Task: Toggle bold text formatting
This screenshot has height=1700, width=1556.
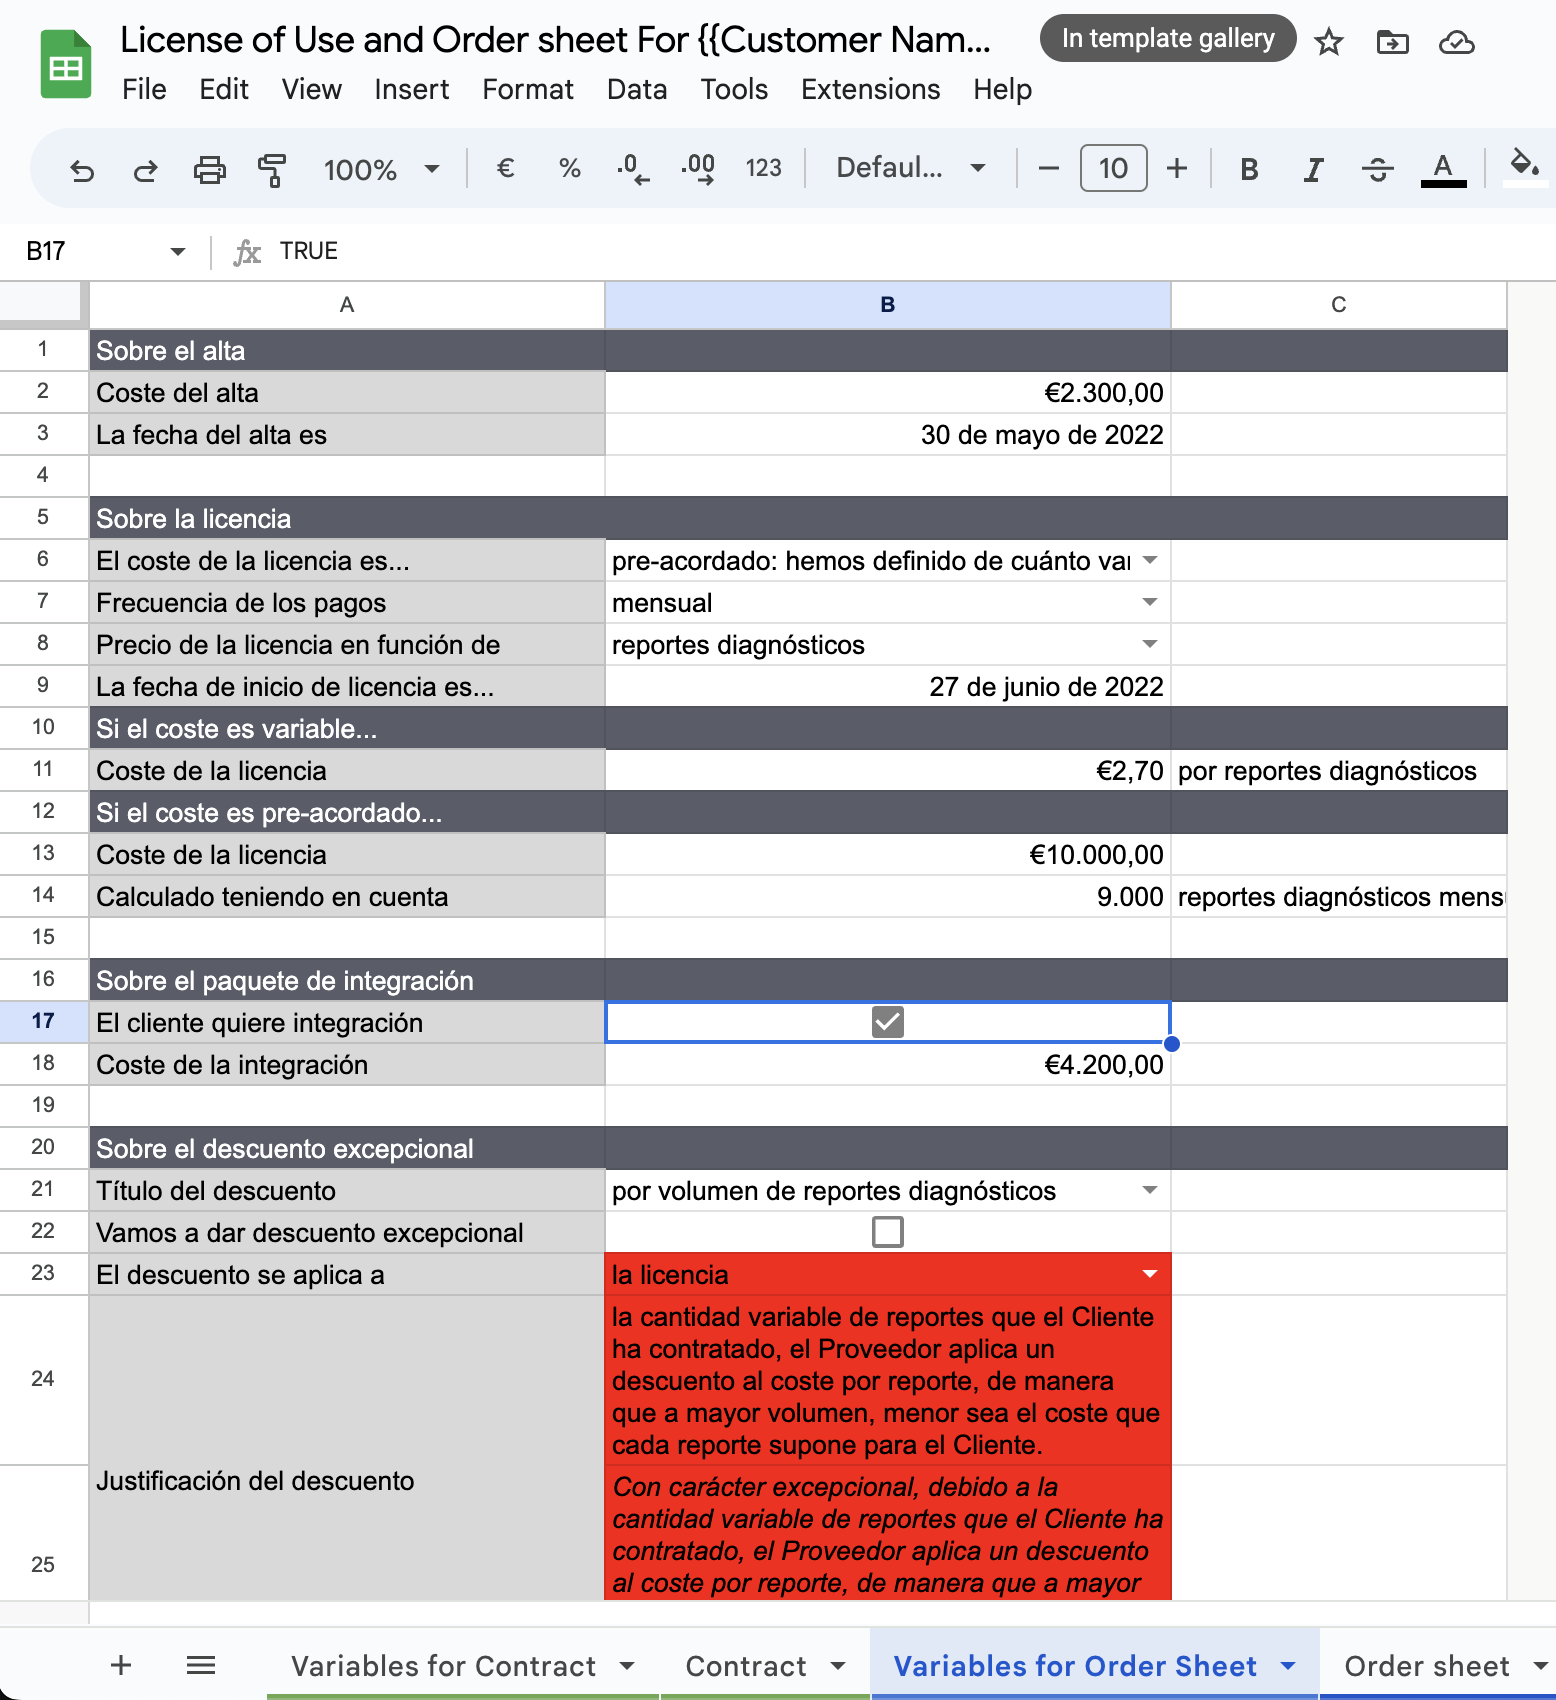Action: [1249, 170]
